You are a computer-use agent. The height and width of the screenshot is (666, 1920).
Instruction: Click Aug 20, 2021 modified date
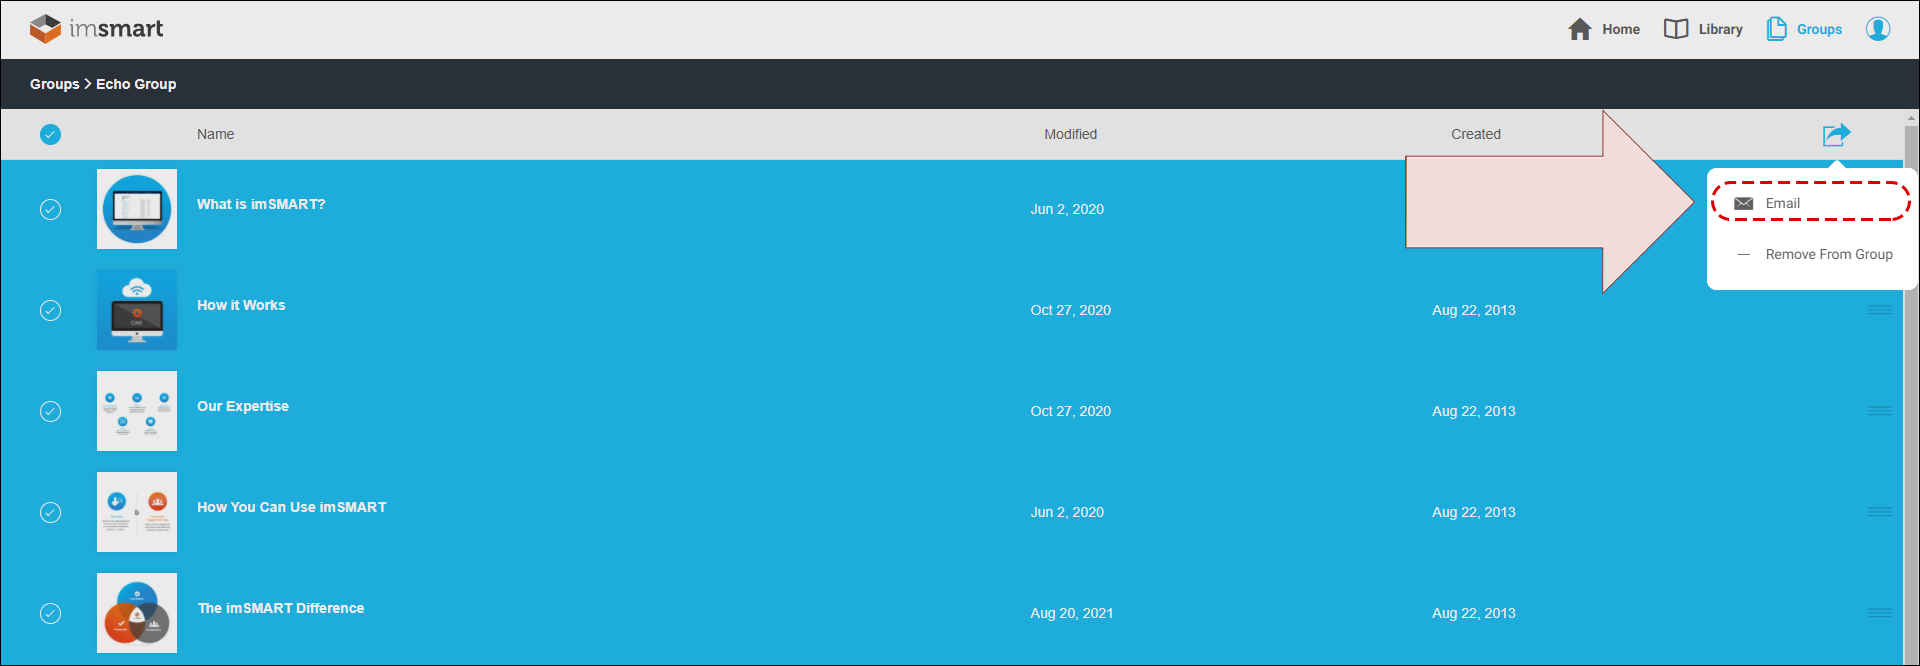1072,613
